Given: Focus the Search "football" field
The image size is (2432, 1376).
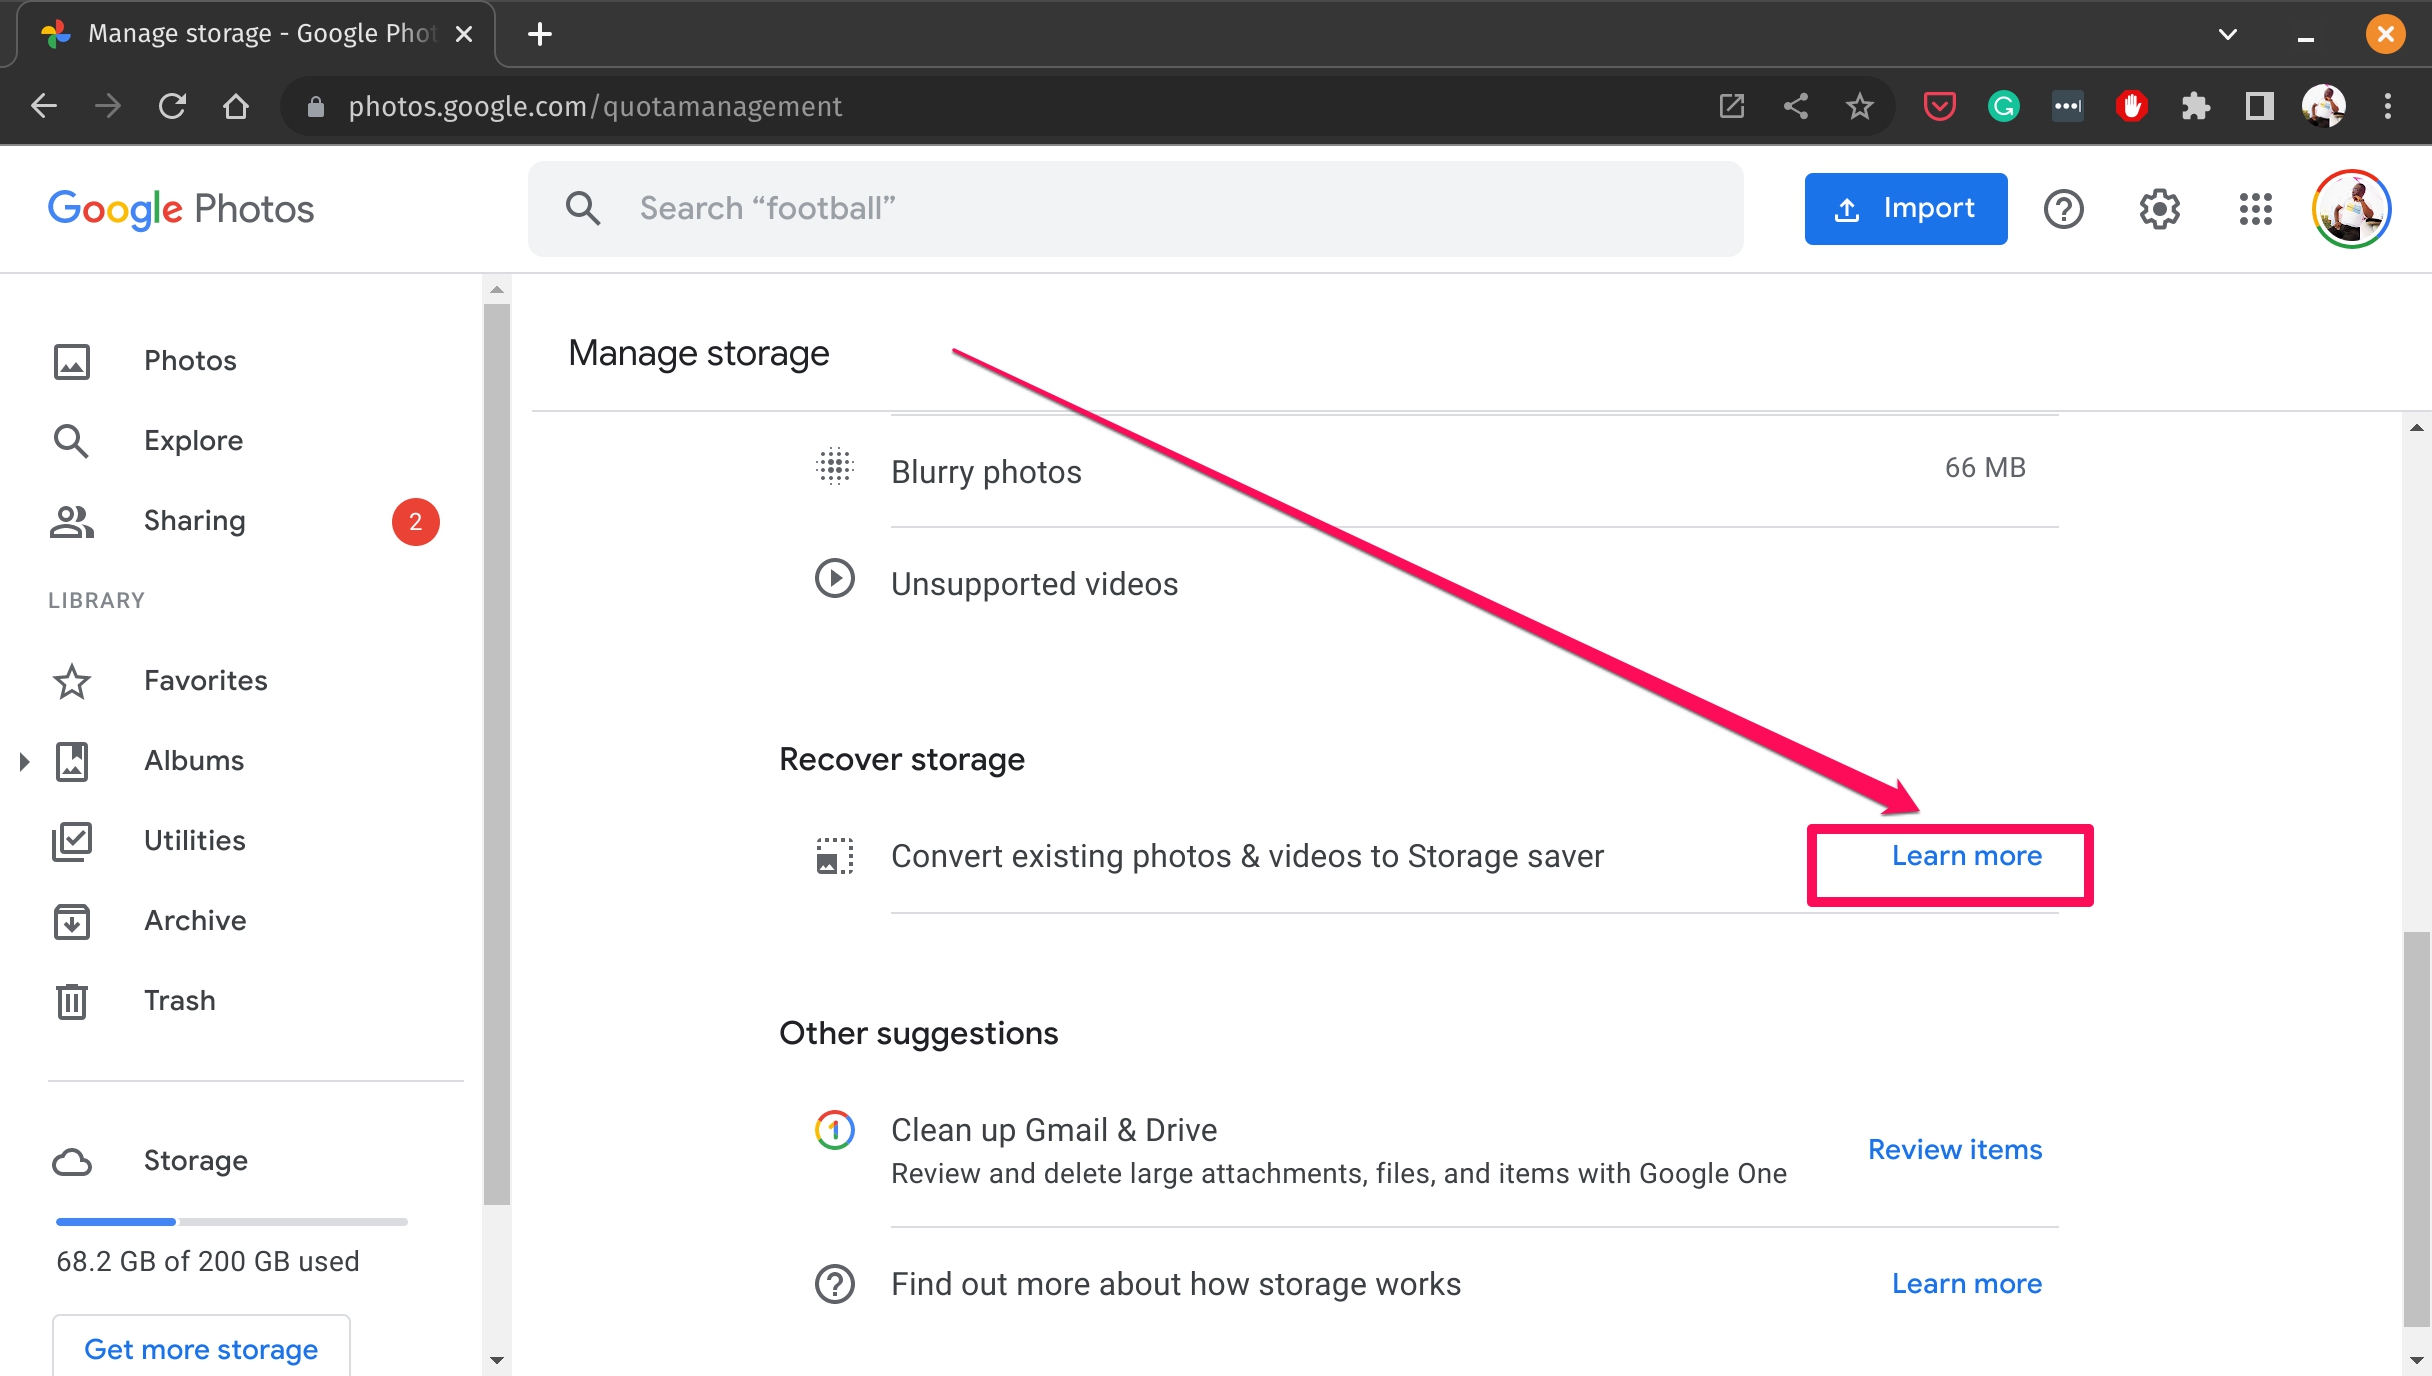Looking at the screenshot, I should 1136,209.
